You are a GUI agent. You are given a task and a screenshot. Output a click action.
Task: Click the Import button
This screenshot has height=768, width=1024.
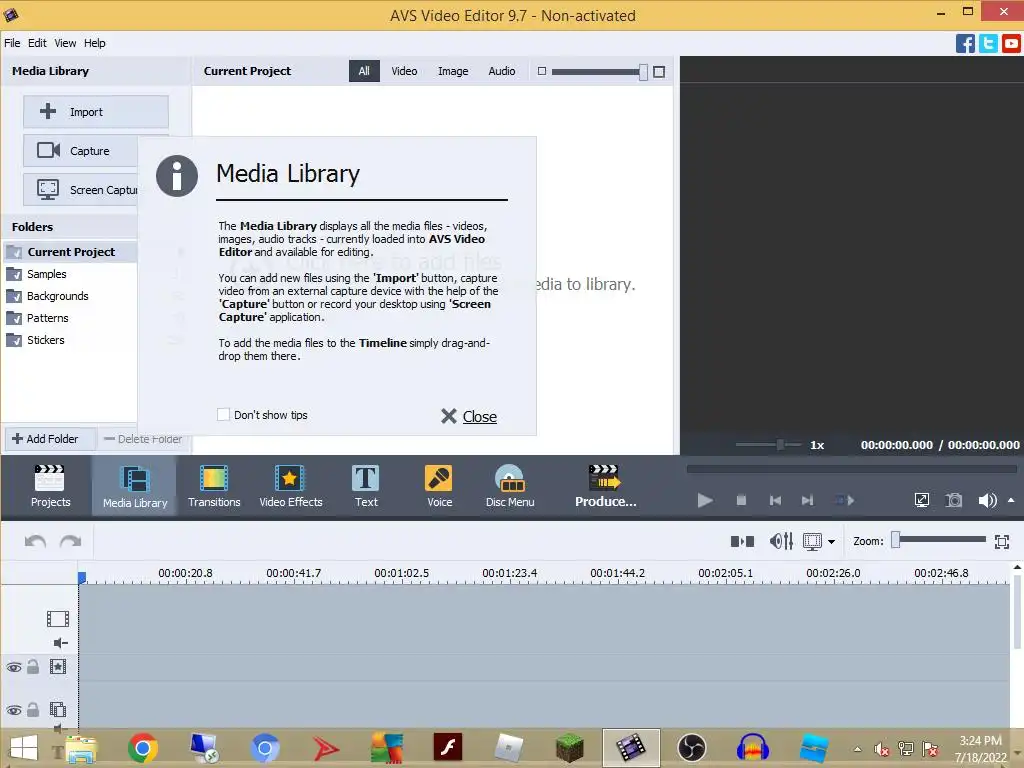click(96, 112)
